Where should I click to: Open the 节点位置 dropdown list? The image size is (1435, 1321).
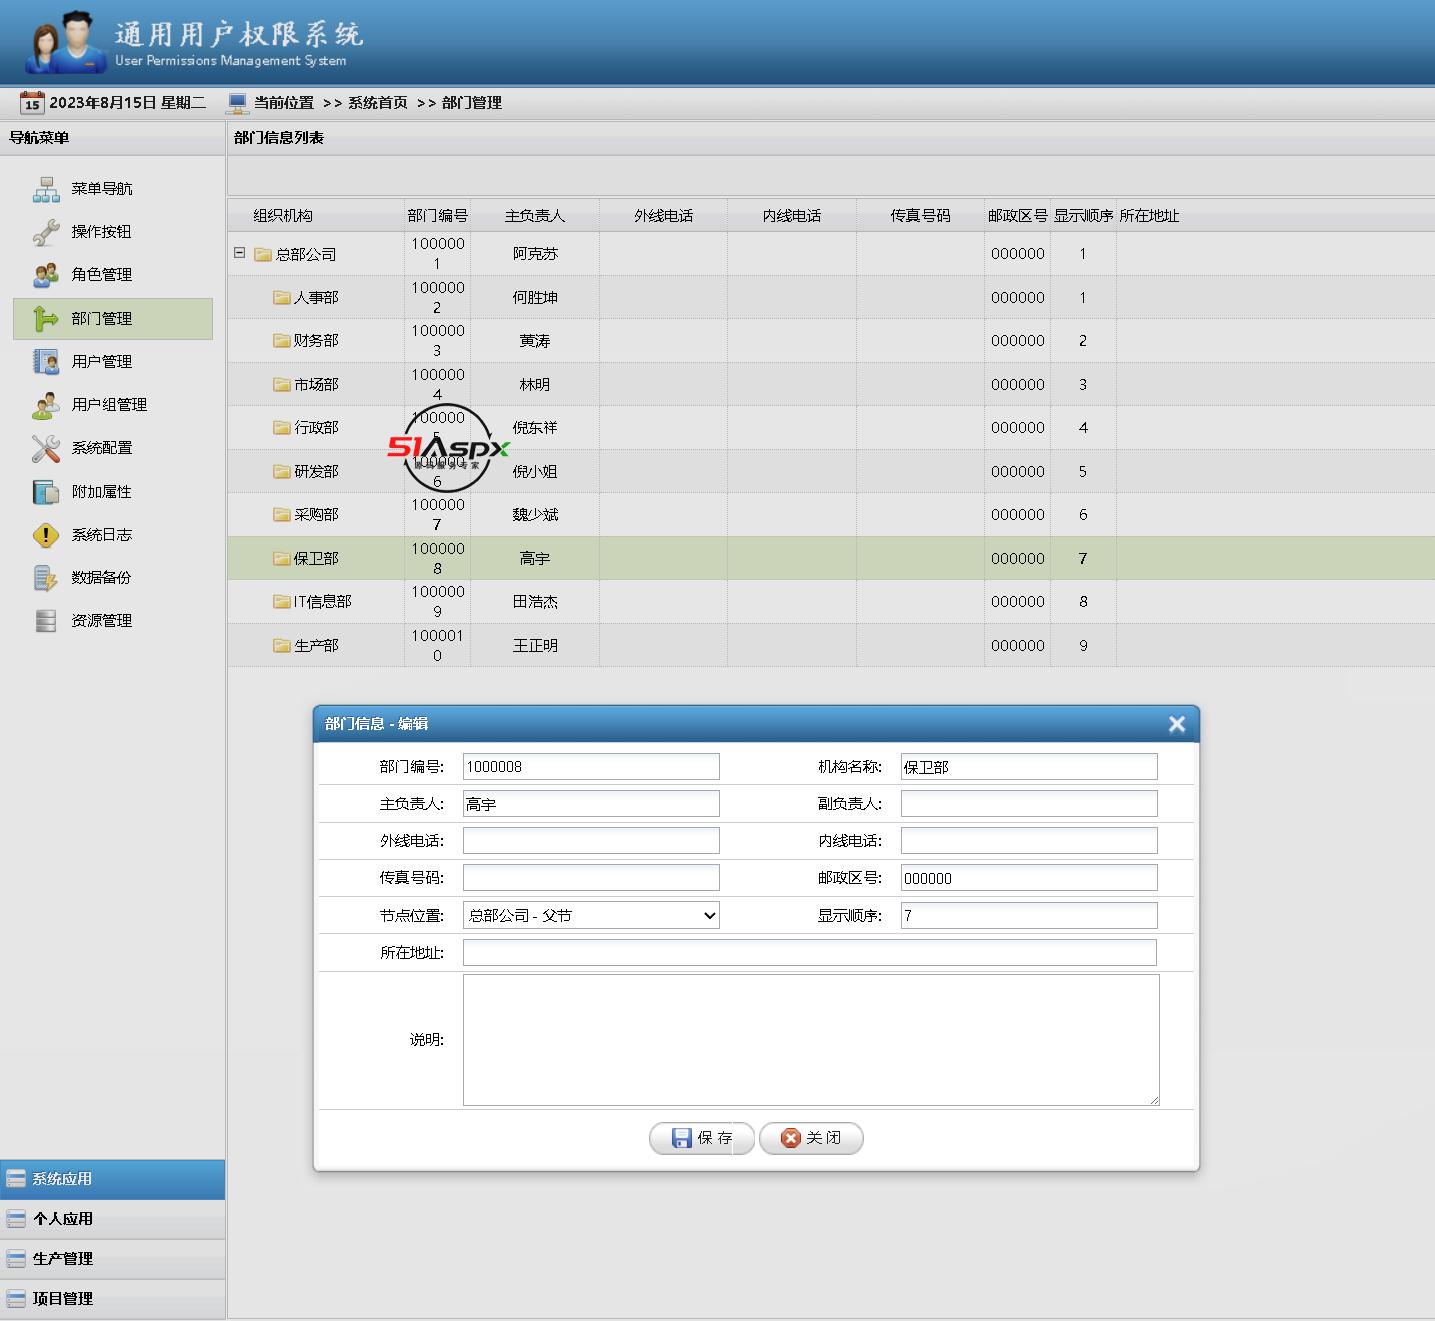[x=590, y=915]
